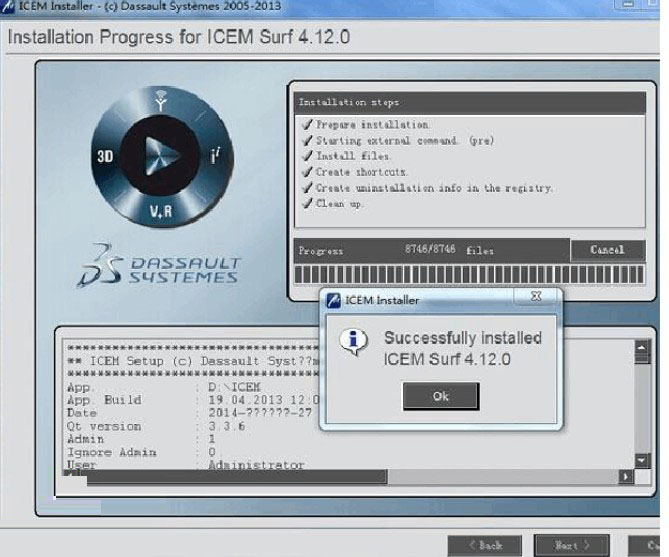The height and width of the screenshot is (557, 669).
Task: Click the checkmark beside 'Clean up'
Action: [x=307, y=204]
